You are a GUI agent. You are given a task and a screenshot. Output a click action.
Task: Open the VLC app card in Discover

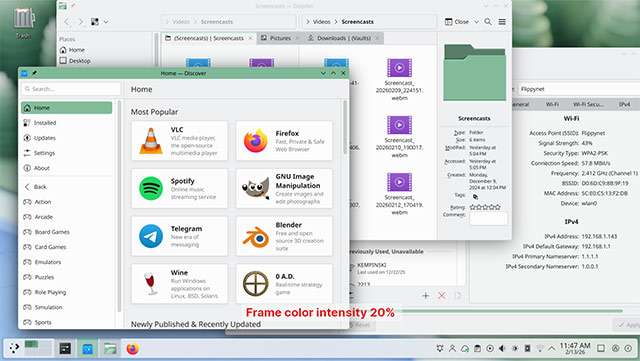(x=179, y=141)
